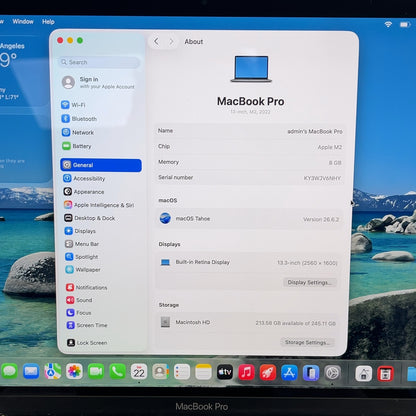Open Desktop & Dock settings
This screenshot has width=416, height=416.
click(x=90, y=218)
